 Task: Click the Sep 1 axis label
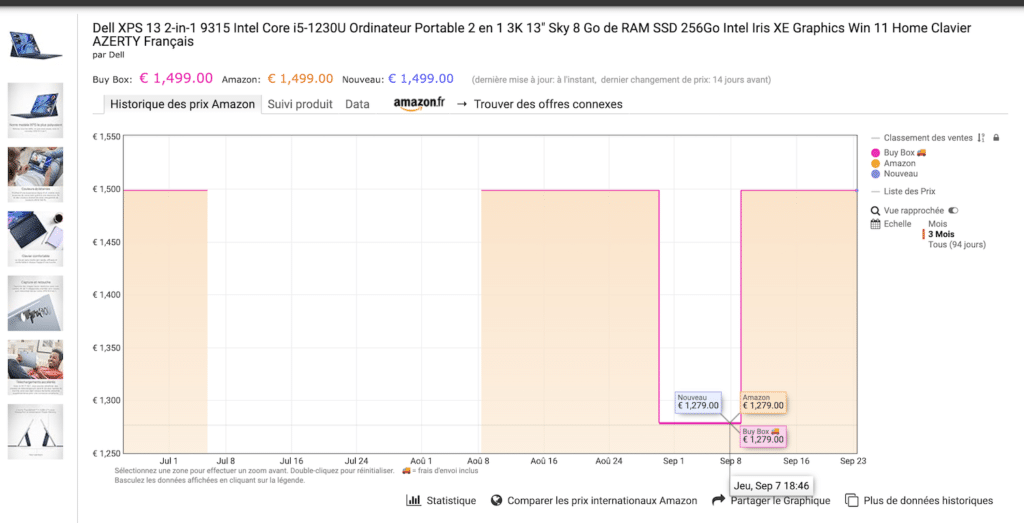tap(673, 461)
